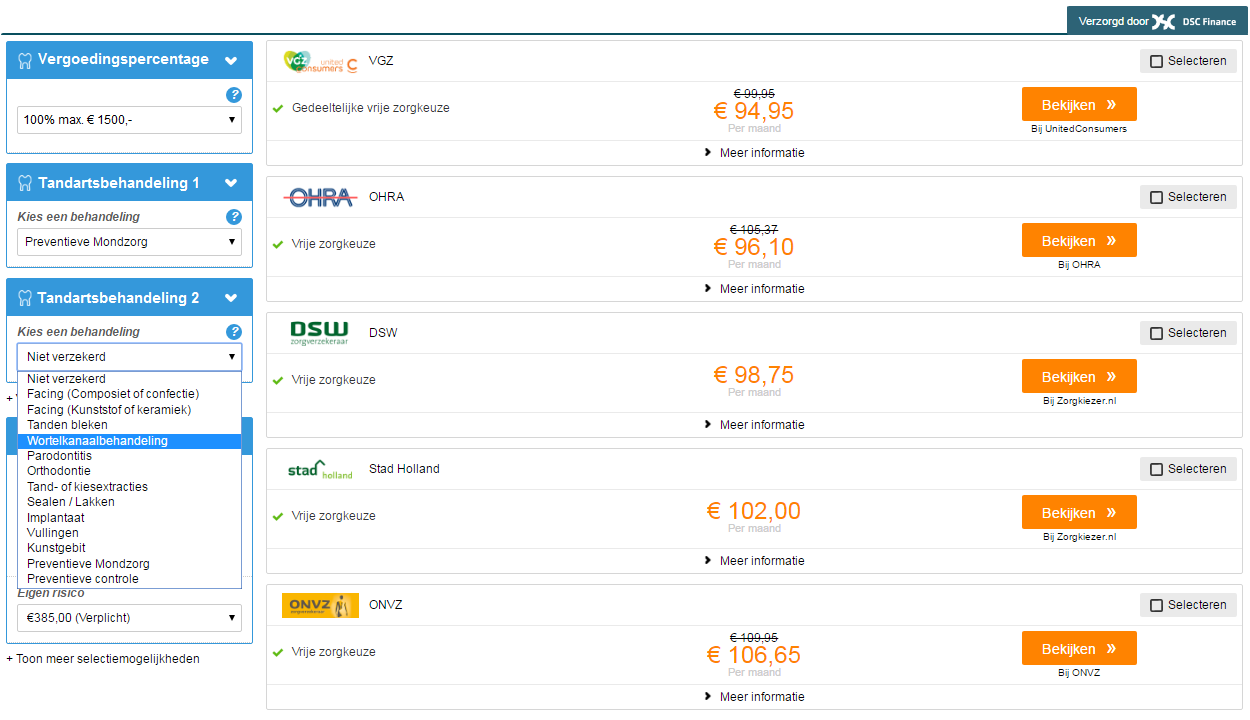
Task: Pick Sealen / Lakken option
Action: (129, 502)
